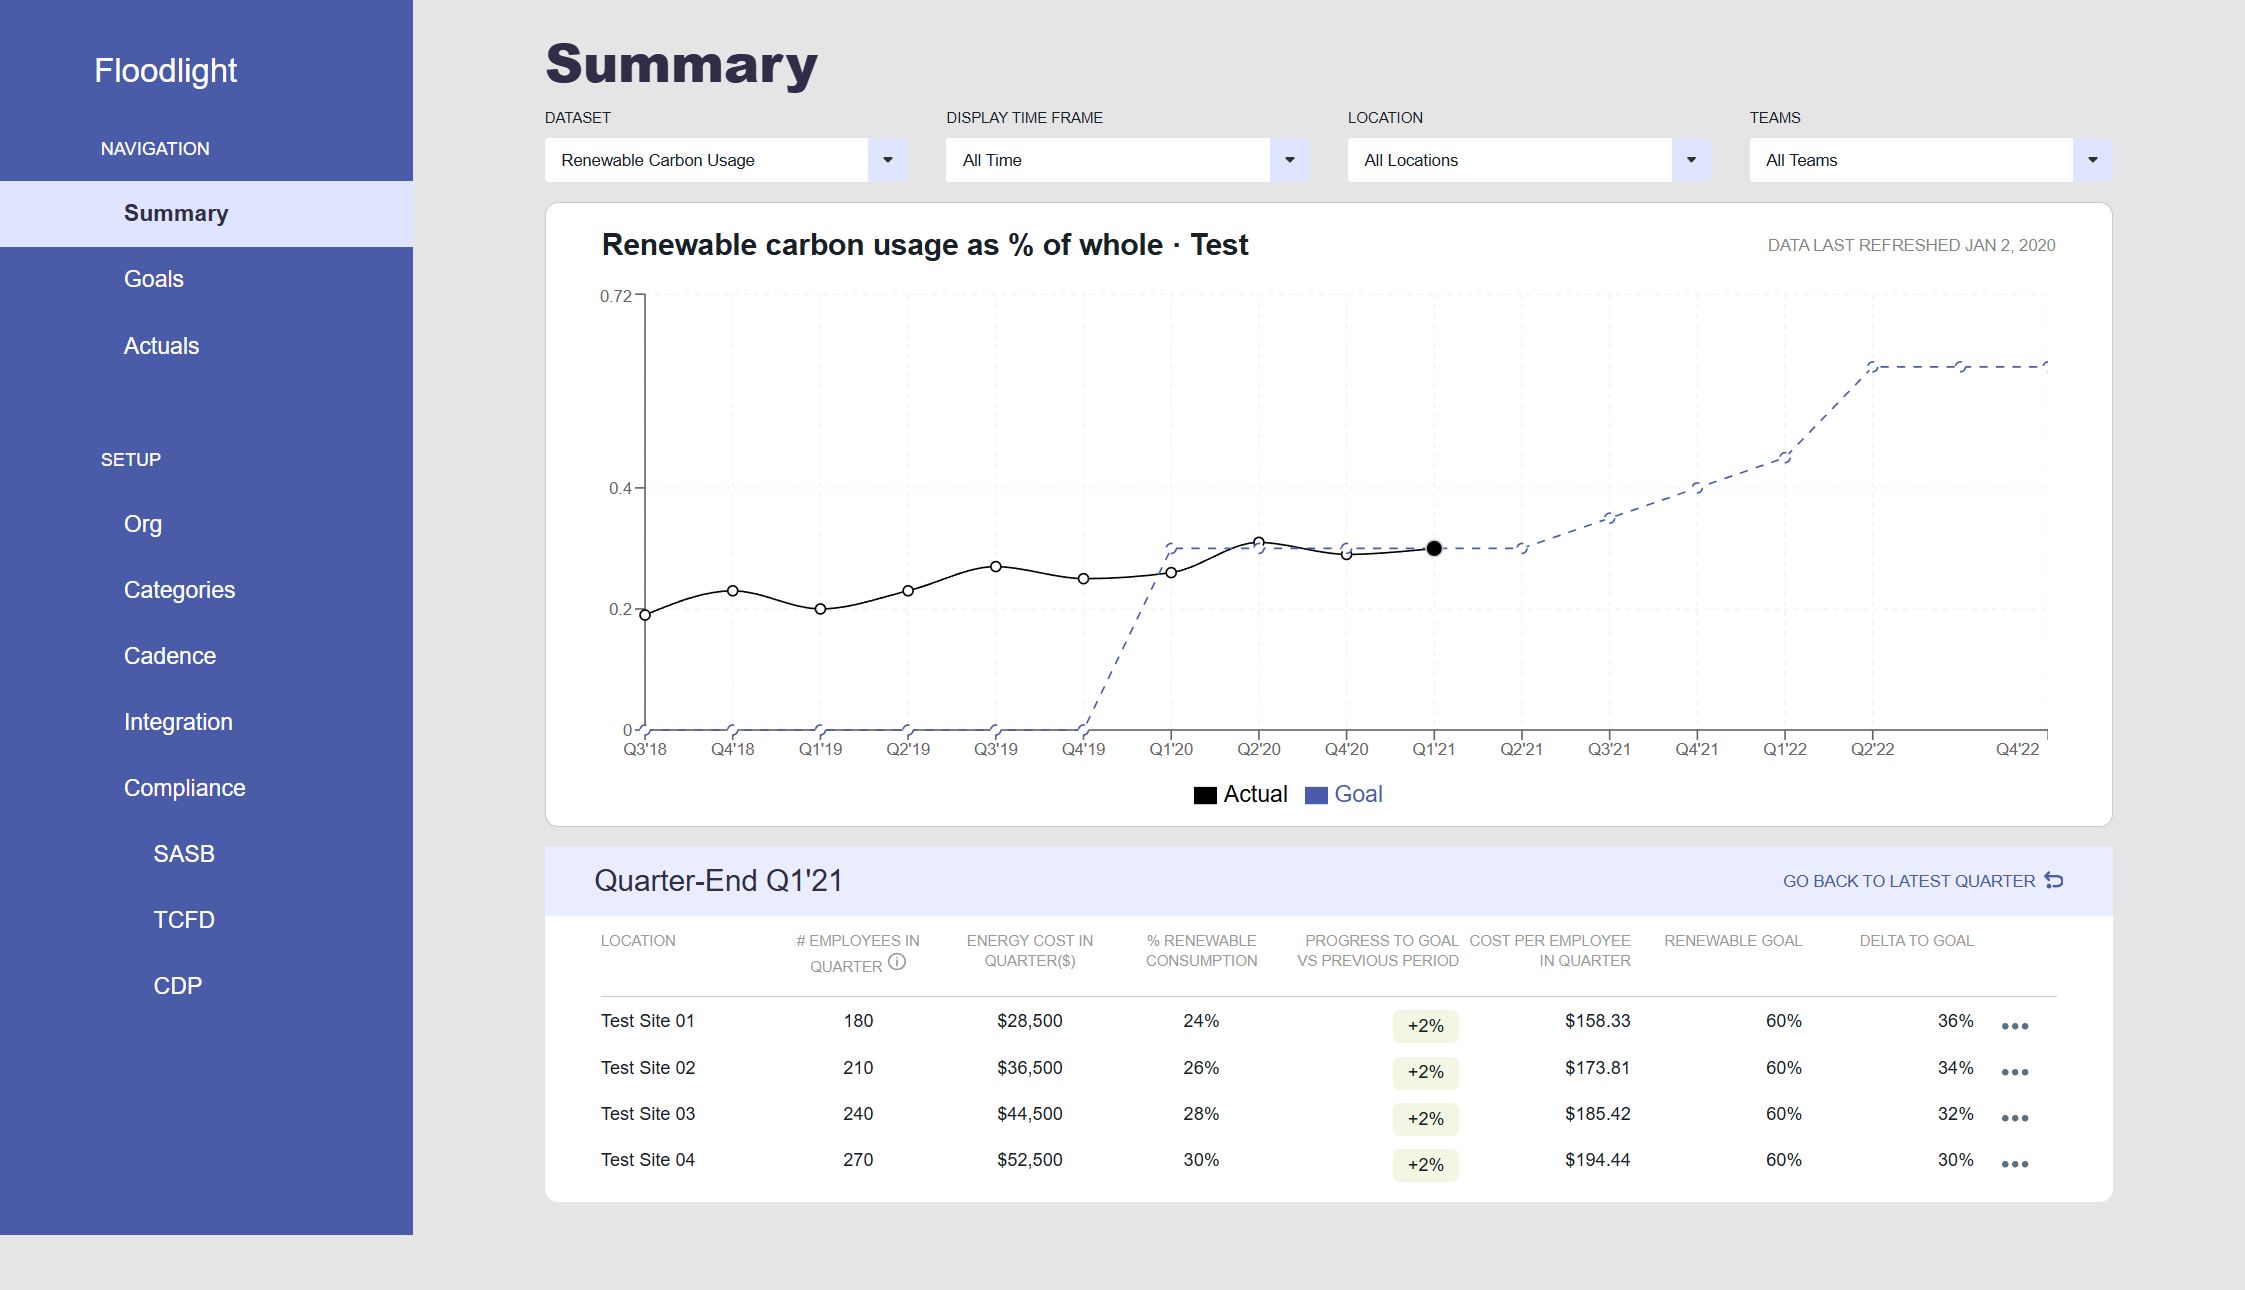Open TCFD compliance sub-item
The height and width of the screenshot is (1290, 2245).
184,920
